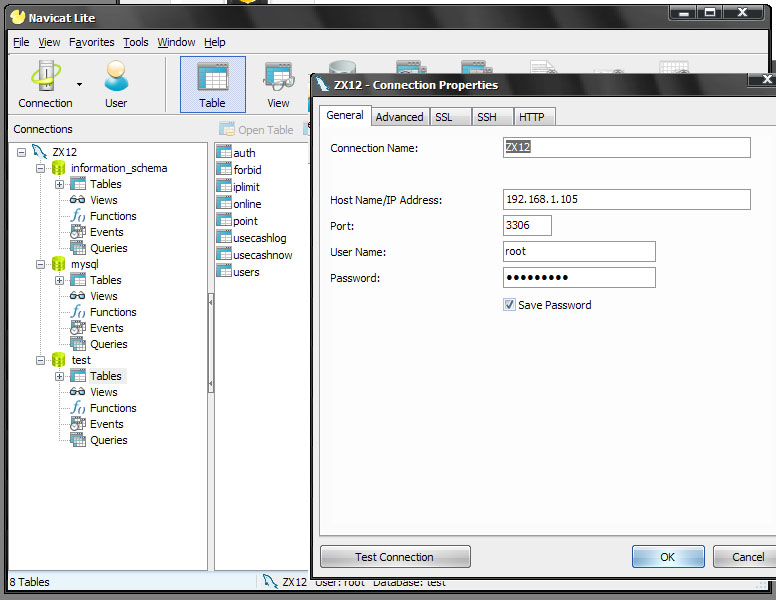Click the mysql database icon

pyautogui.click(x=58, y=264)
